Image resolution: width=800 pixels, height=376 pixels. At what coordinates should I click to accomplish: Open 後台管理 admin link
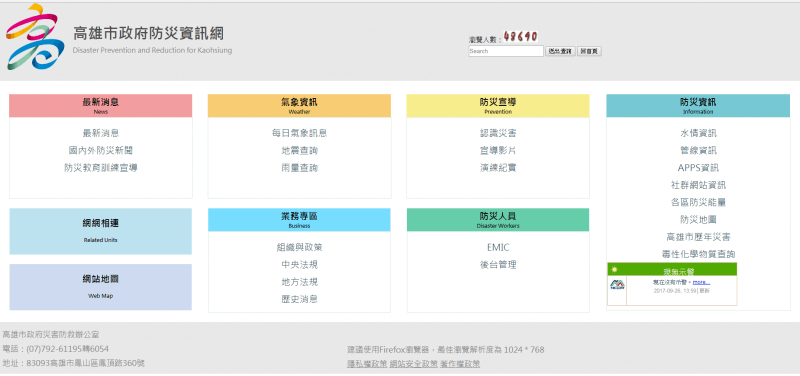[x=498, y=265]
